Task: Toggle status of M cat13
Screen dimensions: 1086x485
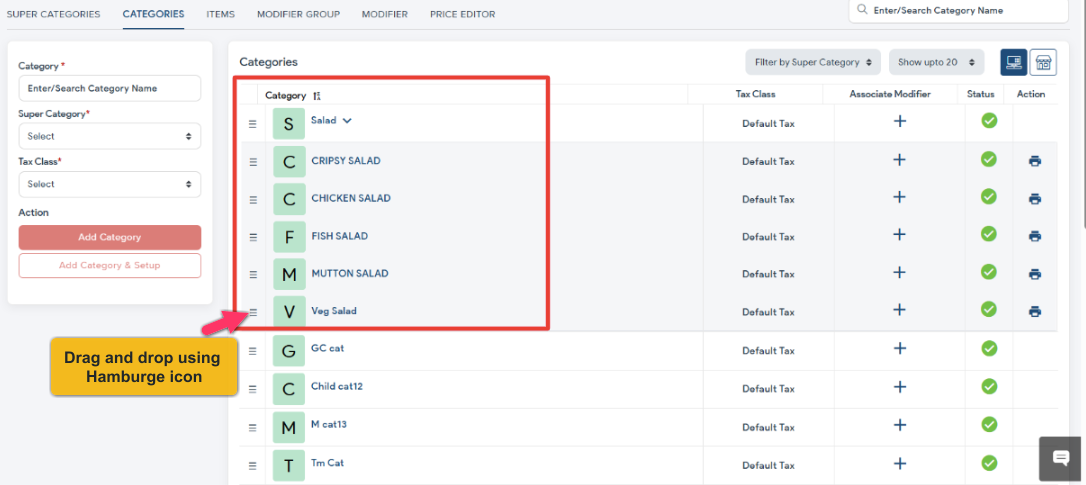Action: (x=989, y=424)
